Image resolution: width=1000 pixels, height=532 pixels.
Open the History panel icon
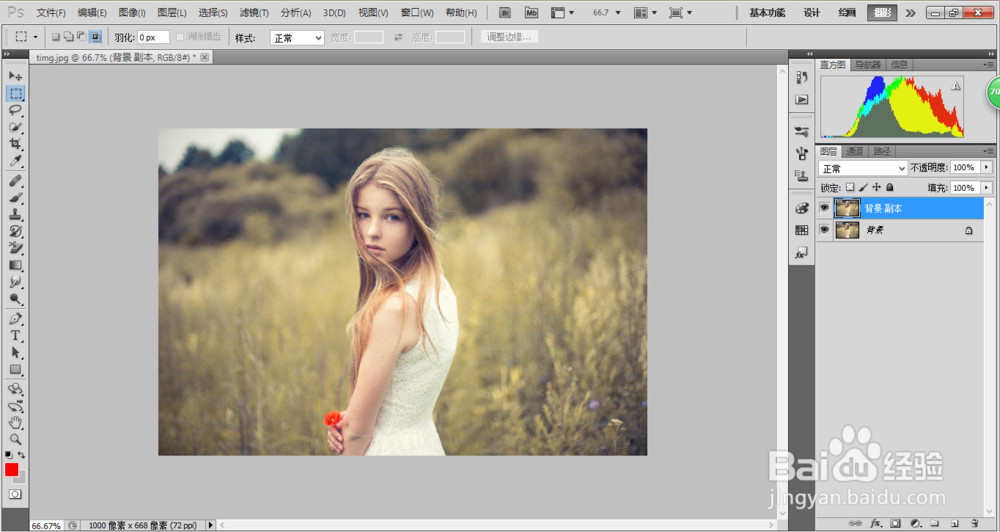pos(802,78)
